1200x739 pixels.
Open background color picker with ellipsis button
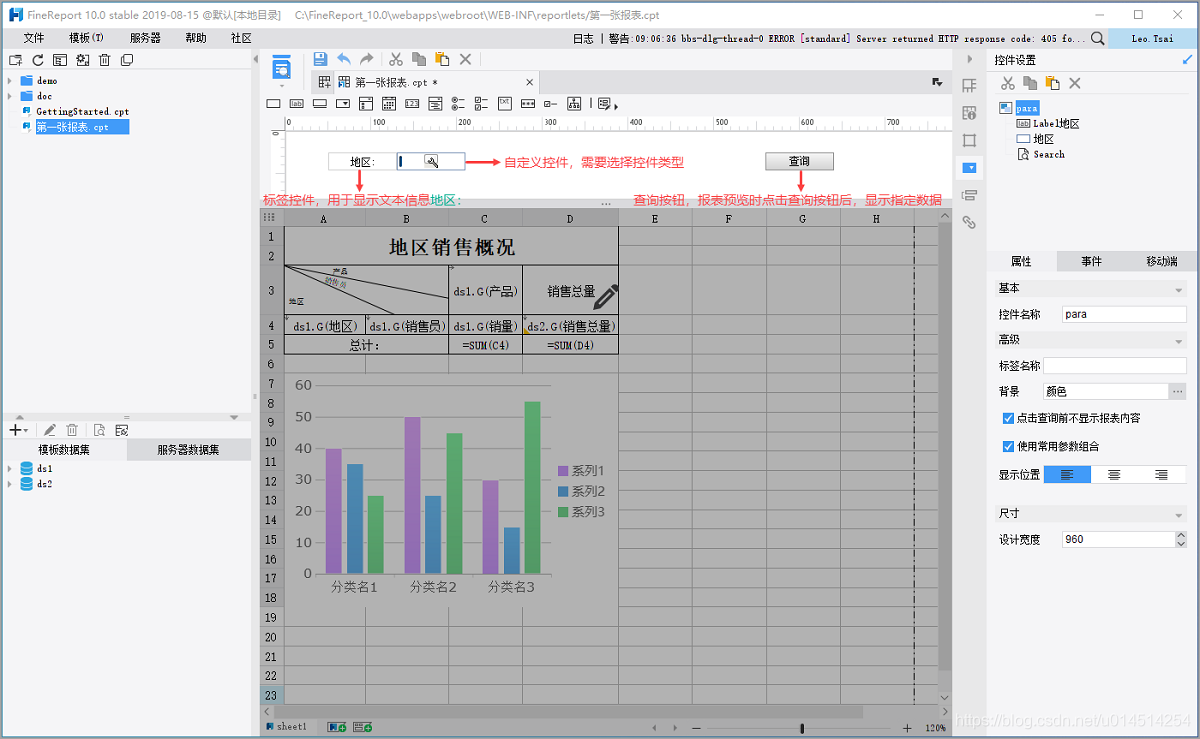(1178, 392)
